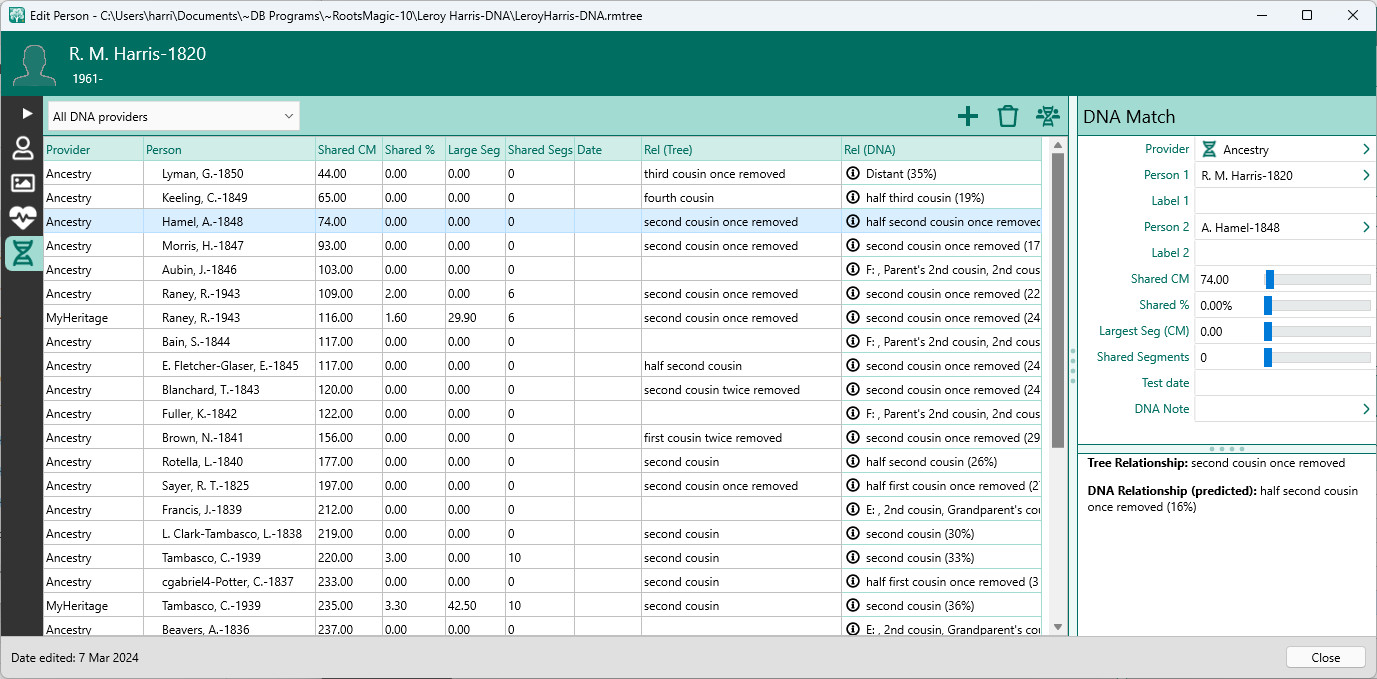This screenshot has height=679, width=1377.
Task: Click info icon for Lyman, G.-1850 row
Action: [x=853, y=174]
